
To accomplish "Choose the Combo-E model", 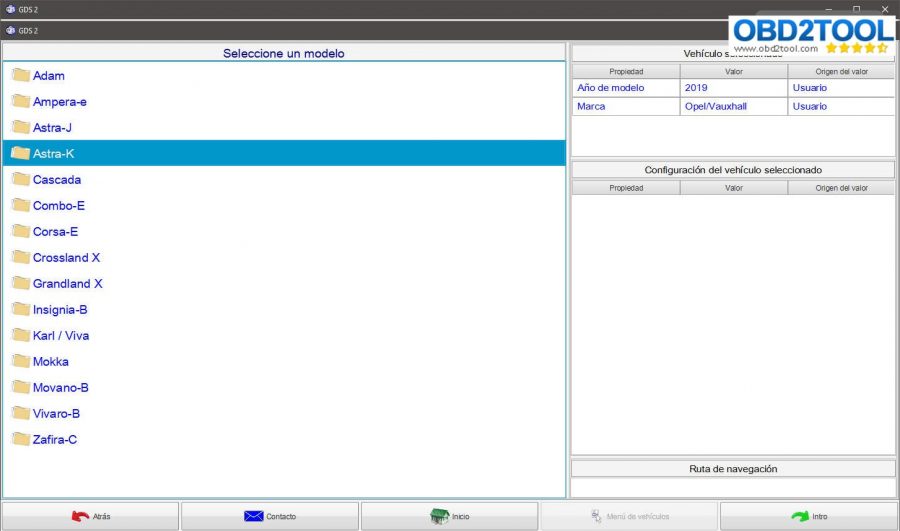I will pyautogui.click(x=59, y=206).
